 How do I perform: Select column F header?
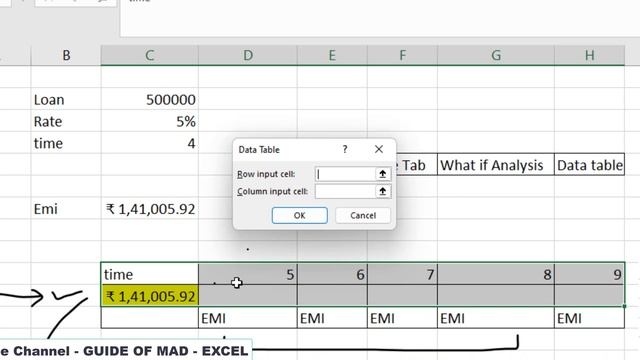coord(402,55)
